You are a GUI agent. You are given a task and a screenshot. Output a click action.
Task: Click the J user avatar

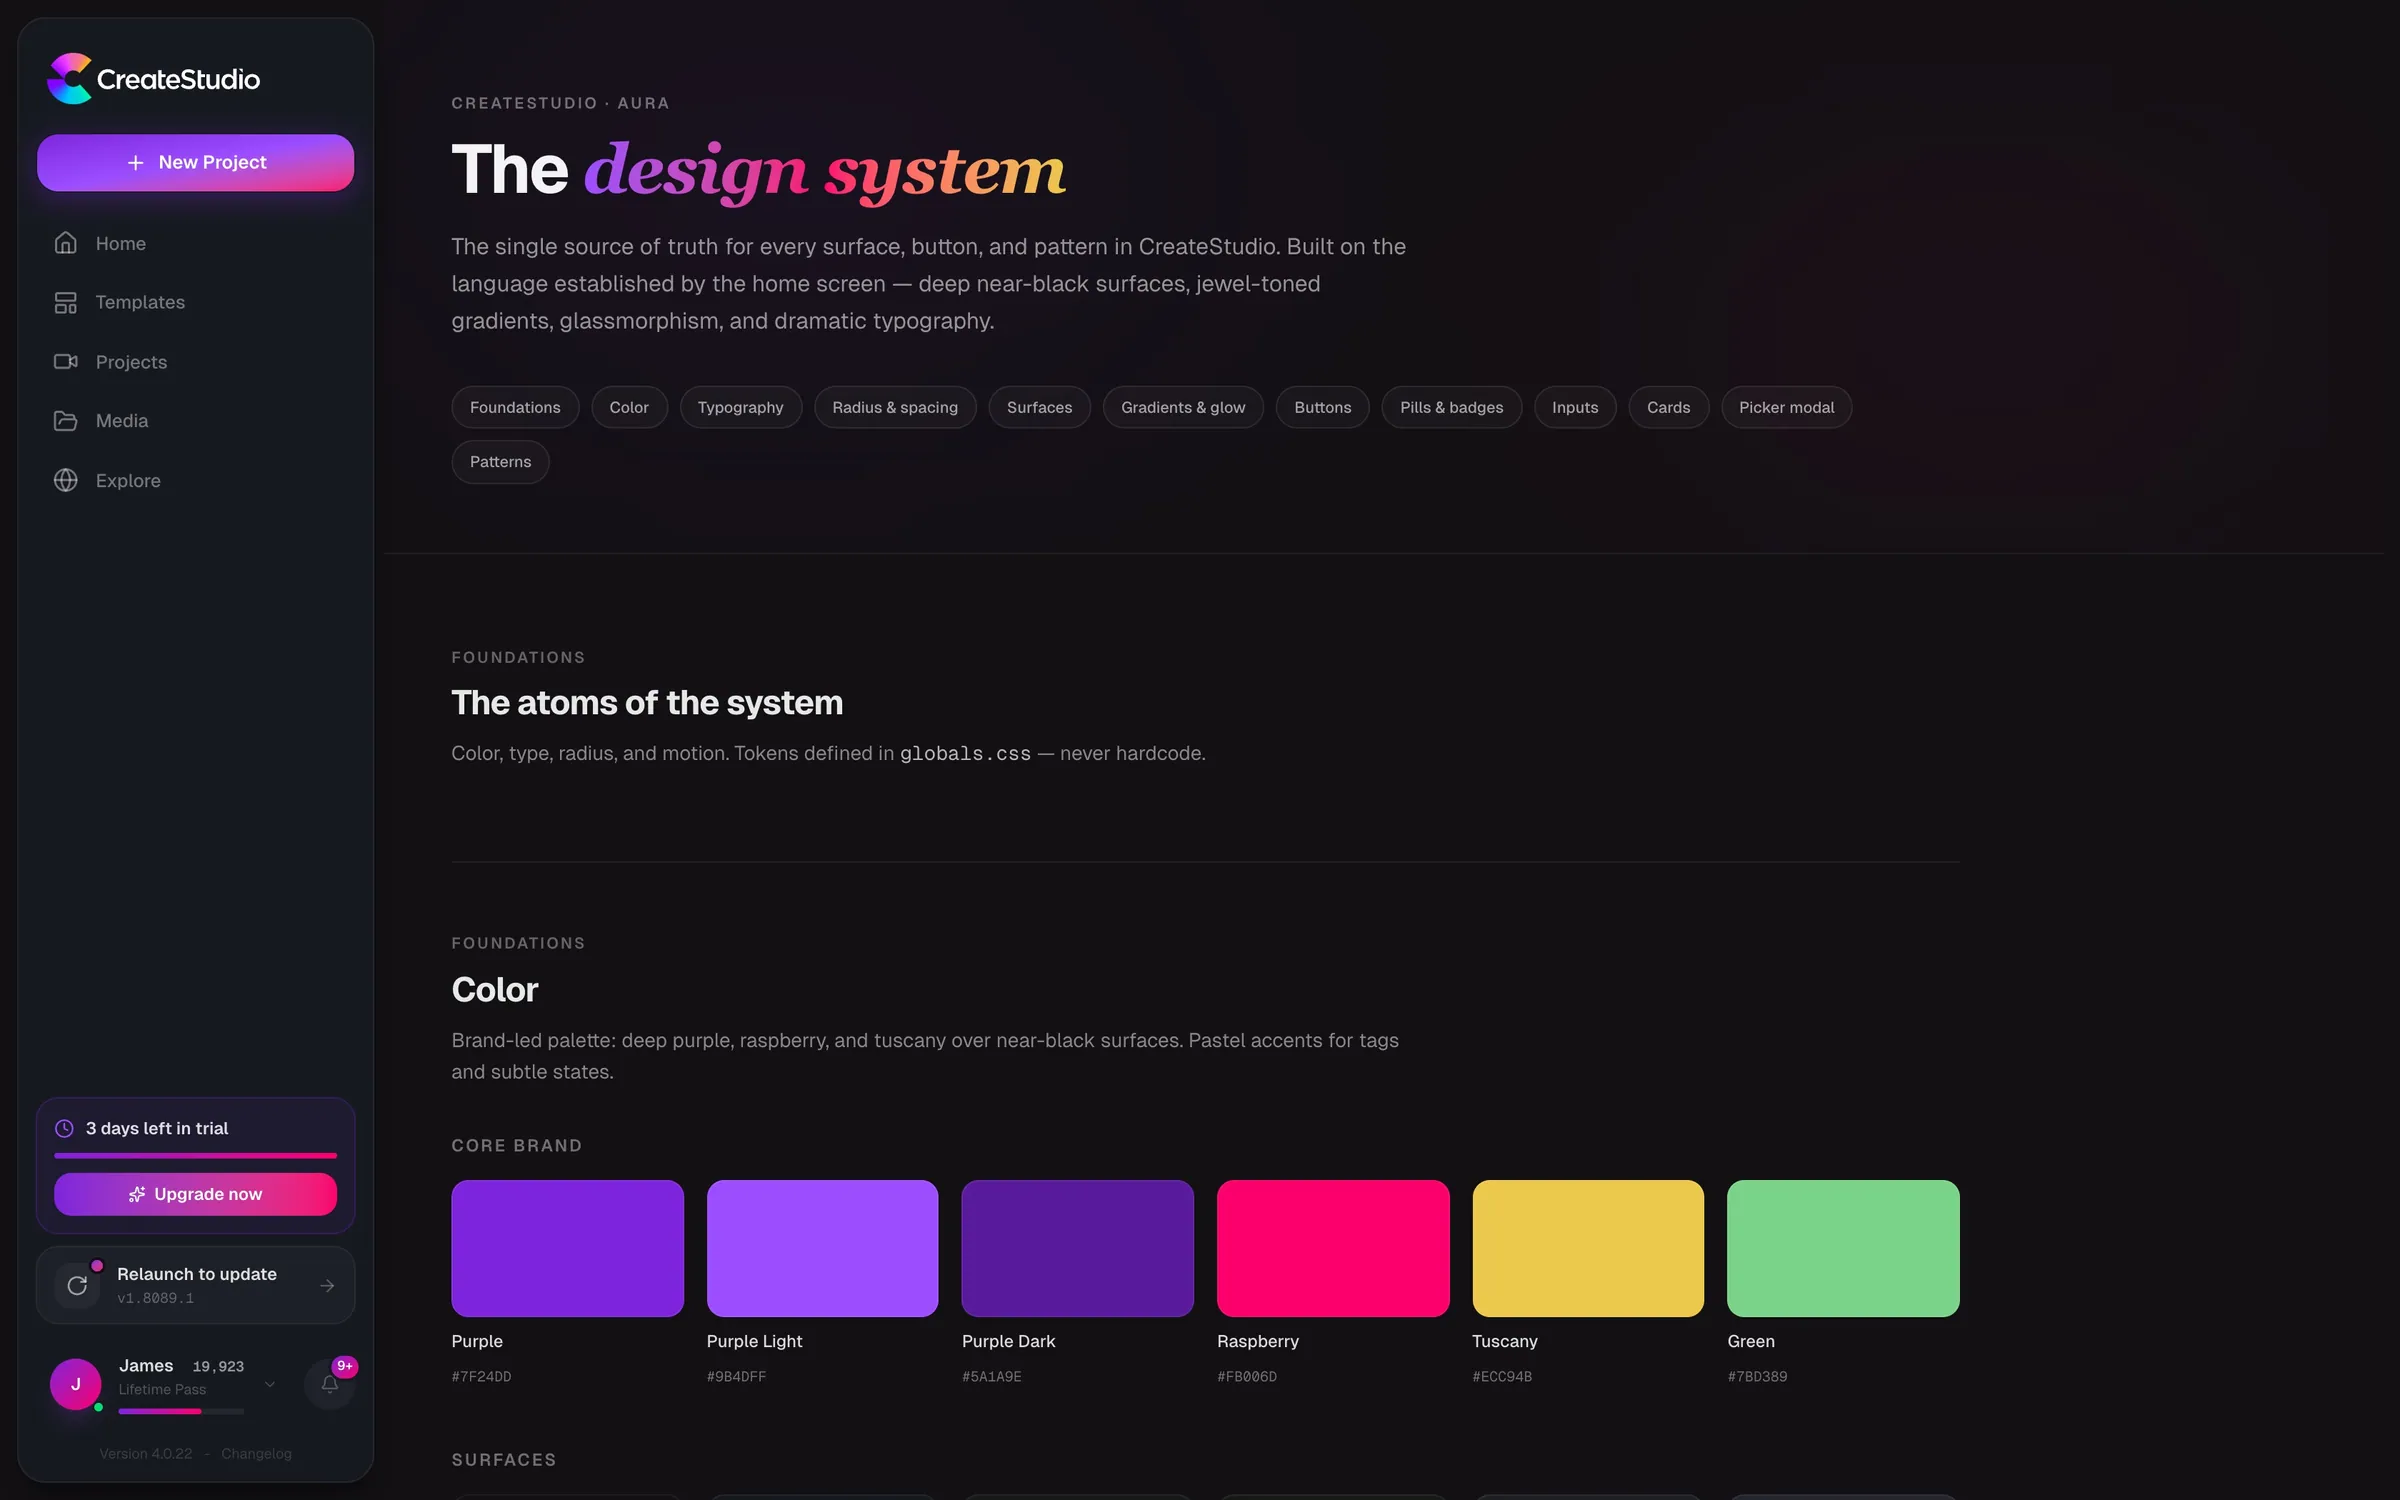pyautogui.click(x=76, y=1384)
